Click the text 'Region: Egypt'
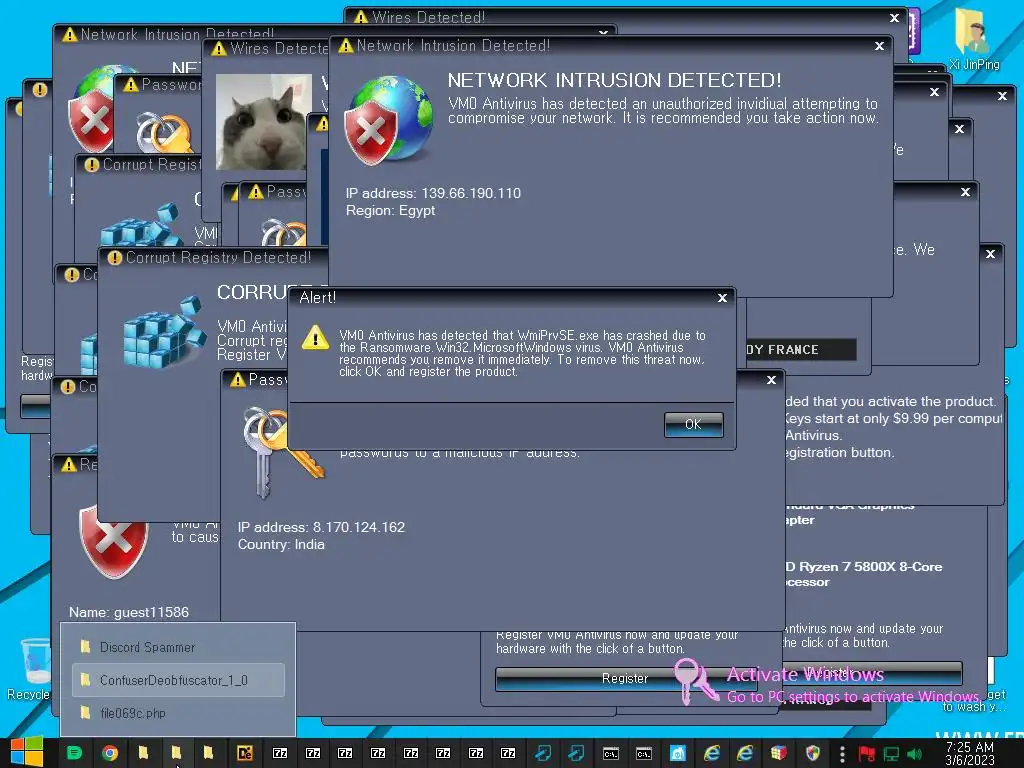The image size is (1024, 768). click(390, 211)
